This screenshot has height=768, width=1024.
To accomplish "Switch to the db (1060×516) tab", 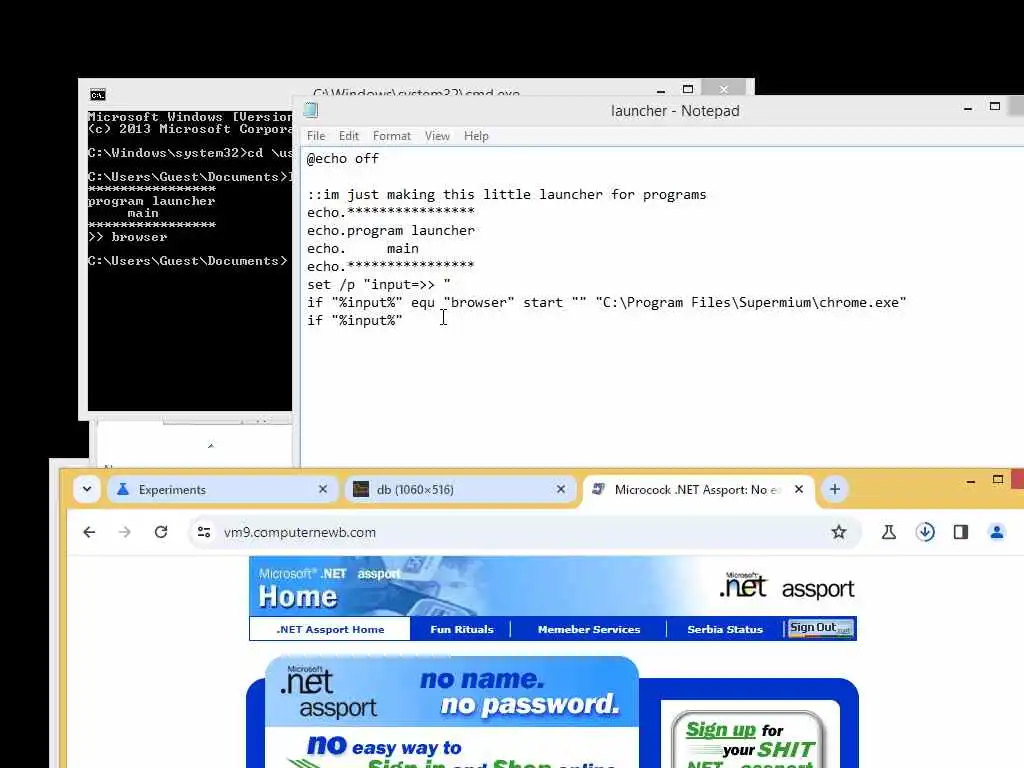I will click(460, 489).
